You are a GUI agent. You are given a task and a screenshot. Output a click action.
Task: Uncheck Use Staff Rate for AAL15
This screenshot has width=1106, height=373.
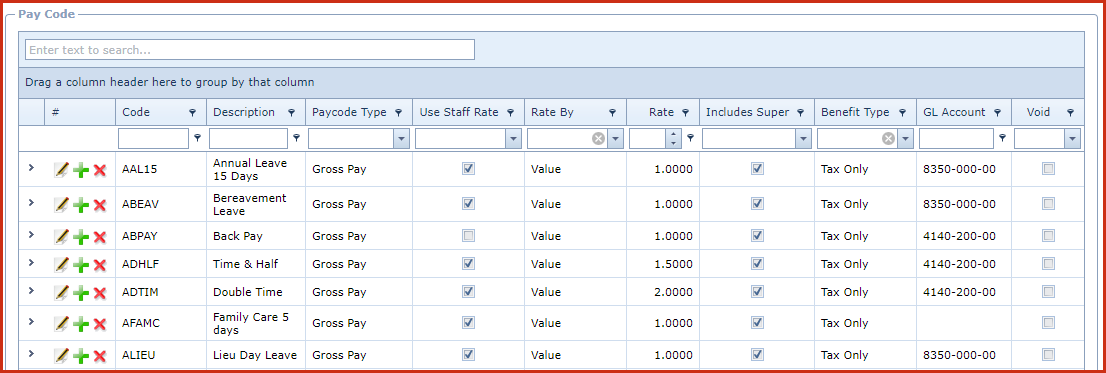click(x=468, y=169)
